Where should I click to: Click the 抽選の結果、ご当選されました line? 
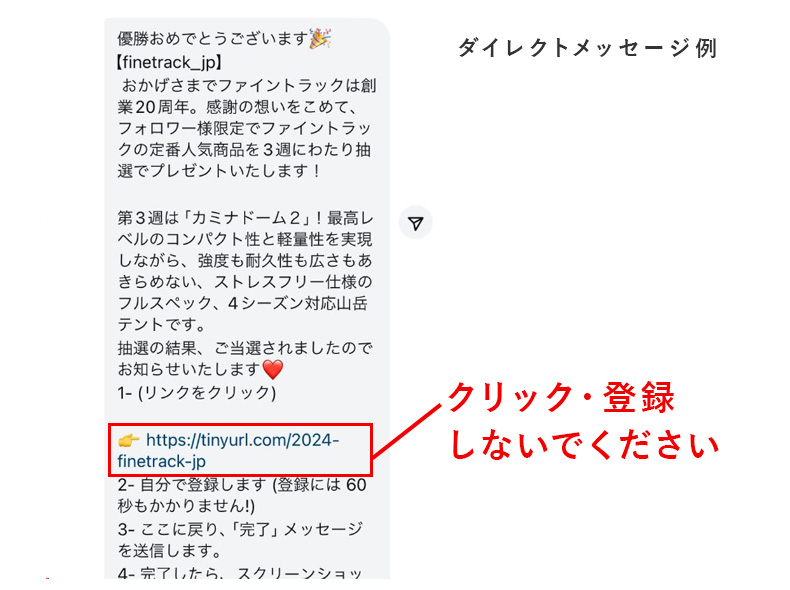click(x=245, y=348)
